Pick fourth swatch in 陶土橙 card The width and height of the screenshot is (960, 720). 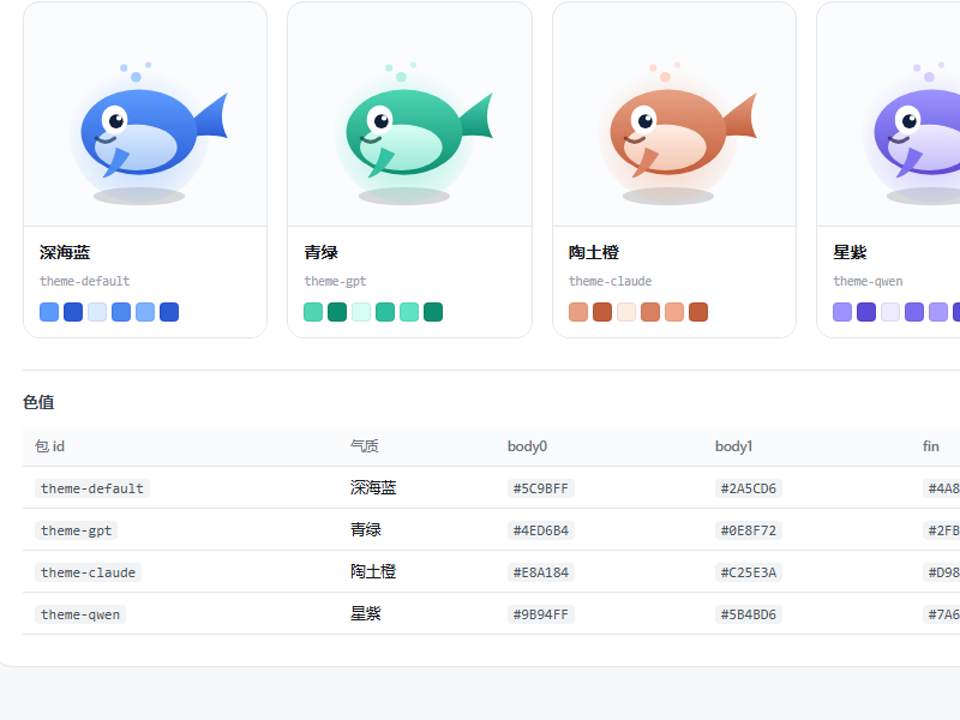tap(650, 312)
